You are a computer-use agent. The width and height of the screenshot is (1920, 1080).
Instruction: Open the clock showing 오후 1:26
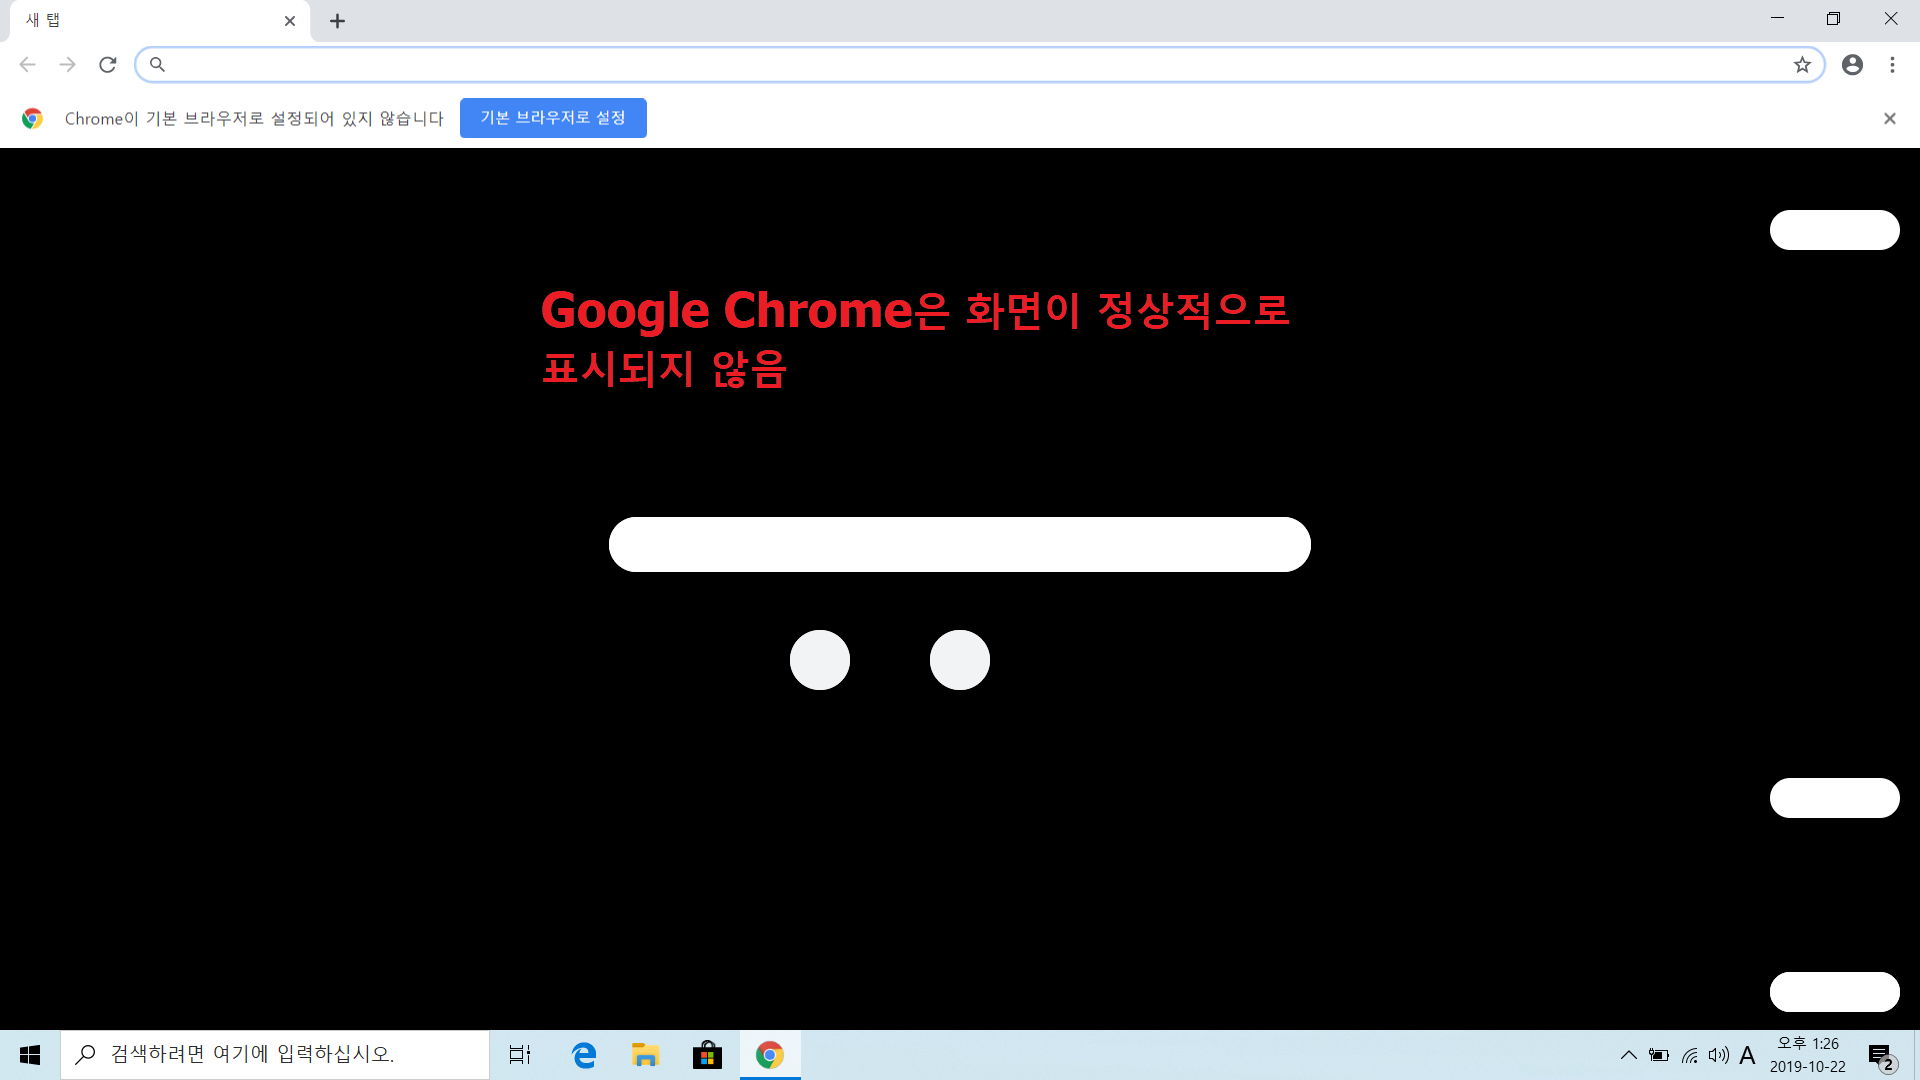point(1808,1055)
